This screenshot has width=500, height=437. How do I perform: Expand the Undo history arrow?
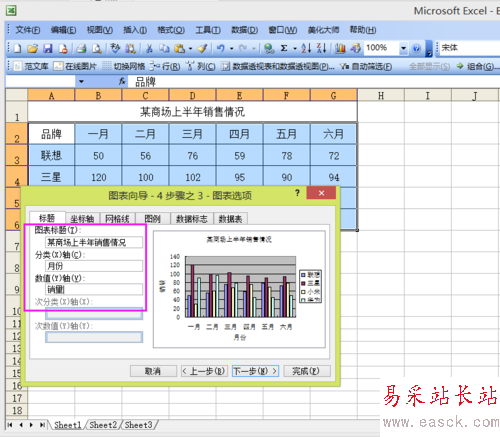click(x=231, y=49)
